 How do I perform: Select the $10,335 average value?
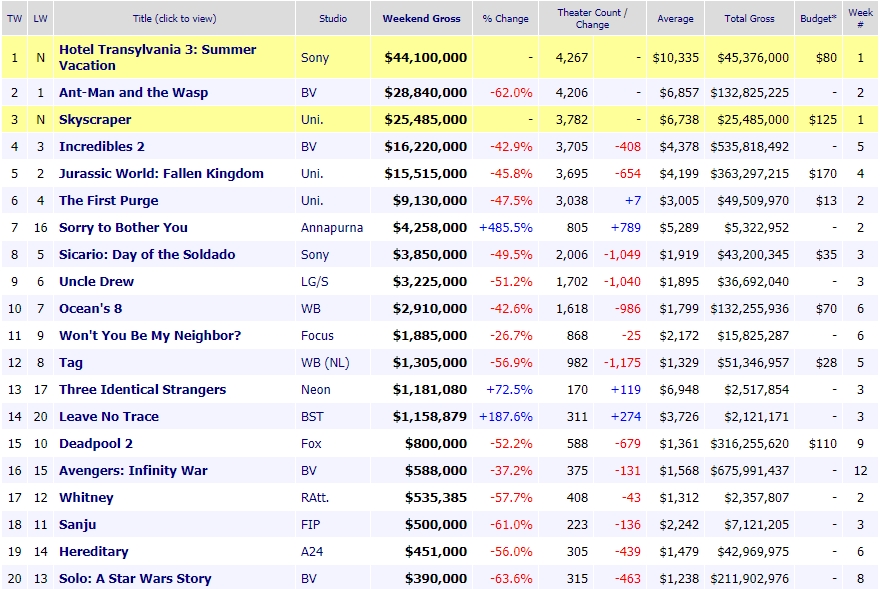(676, 57)
